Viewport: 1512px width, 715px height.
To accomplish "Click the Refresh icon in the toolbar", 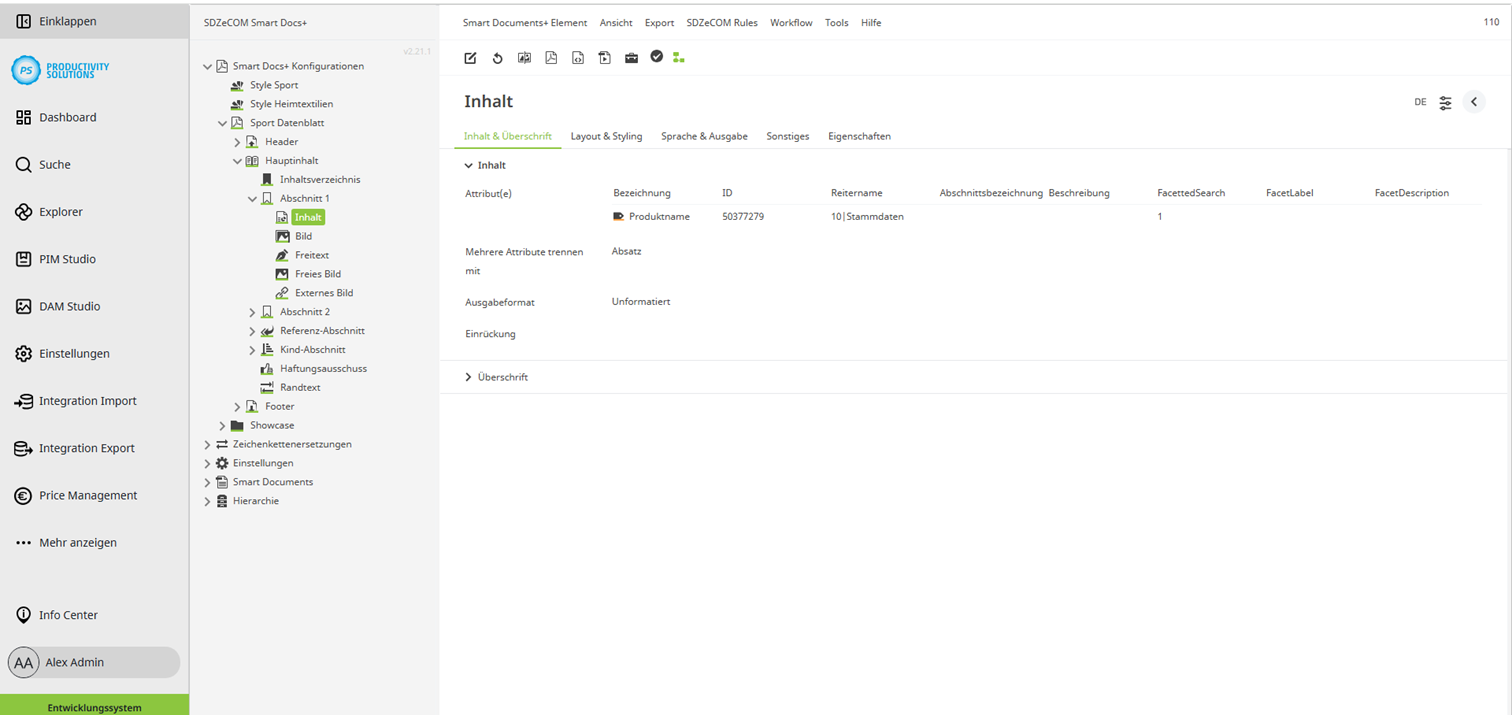I will pyautogui.click(x=497, y=57).
